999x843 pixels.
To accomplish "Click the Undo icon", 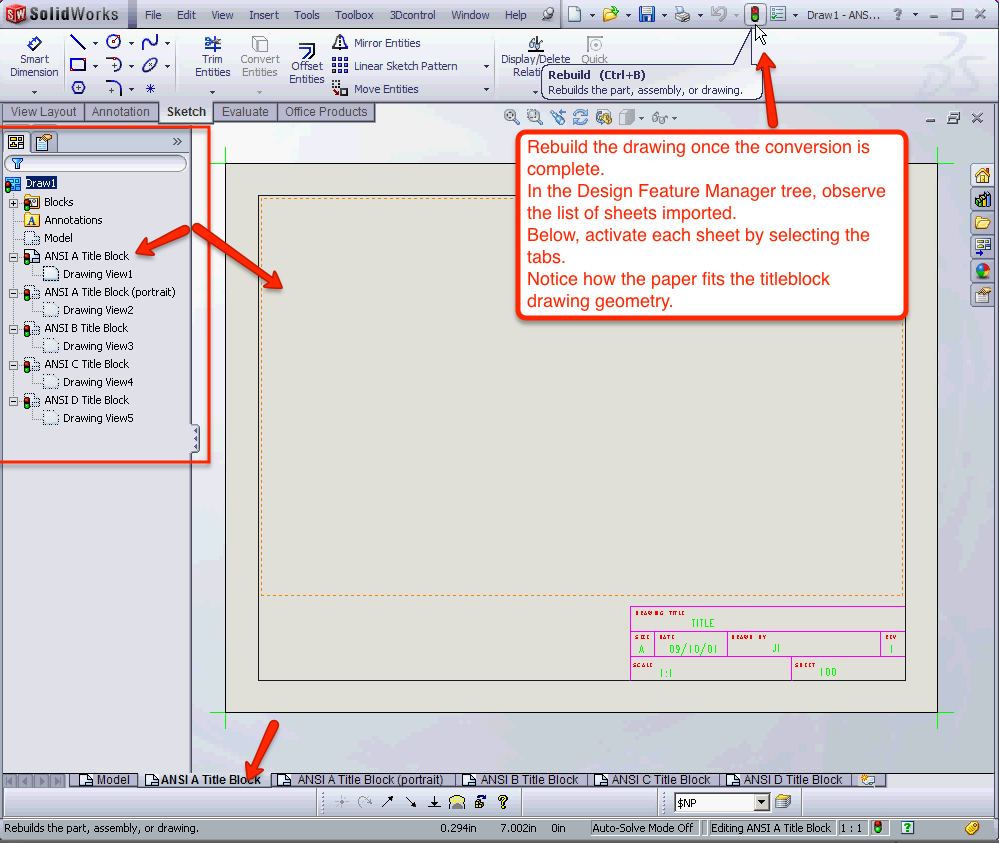I will pyautogui.click(x=719, y=14).
